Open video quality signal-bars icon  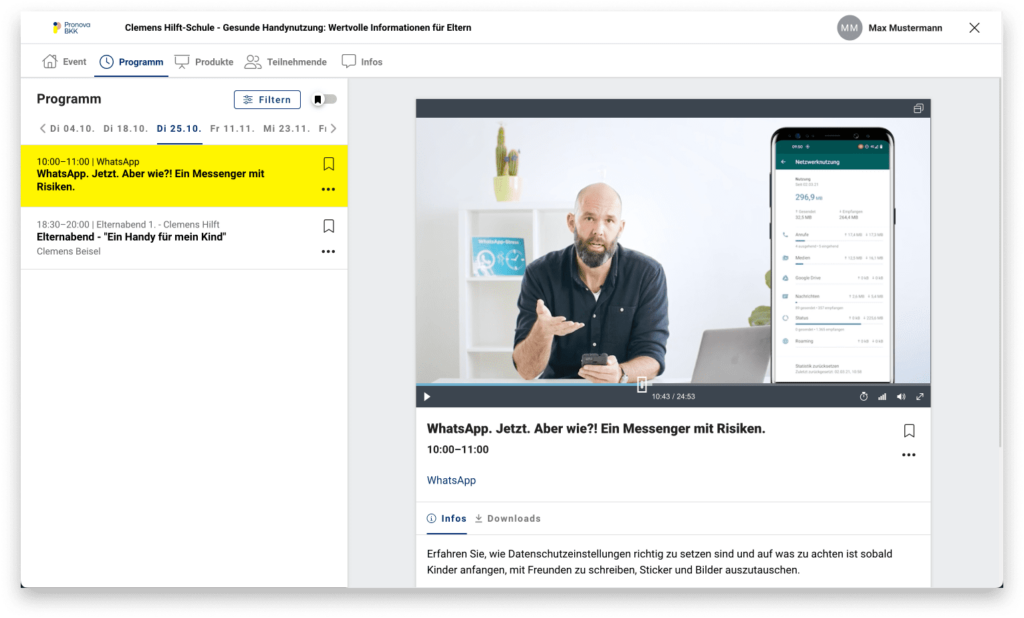(x=882, y=397)
